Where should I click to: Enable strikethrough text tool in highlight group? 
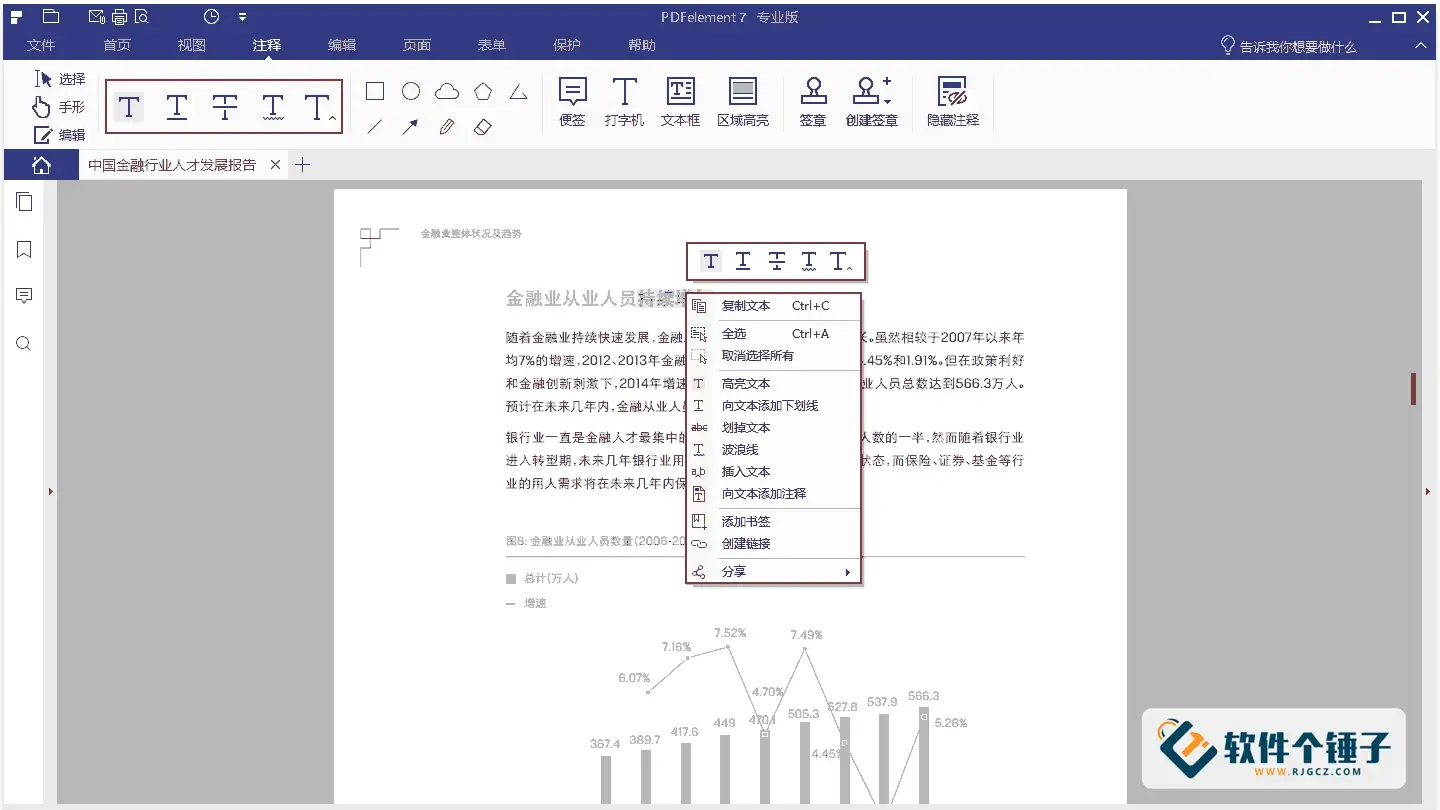click(225, 107)
